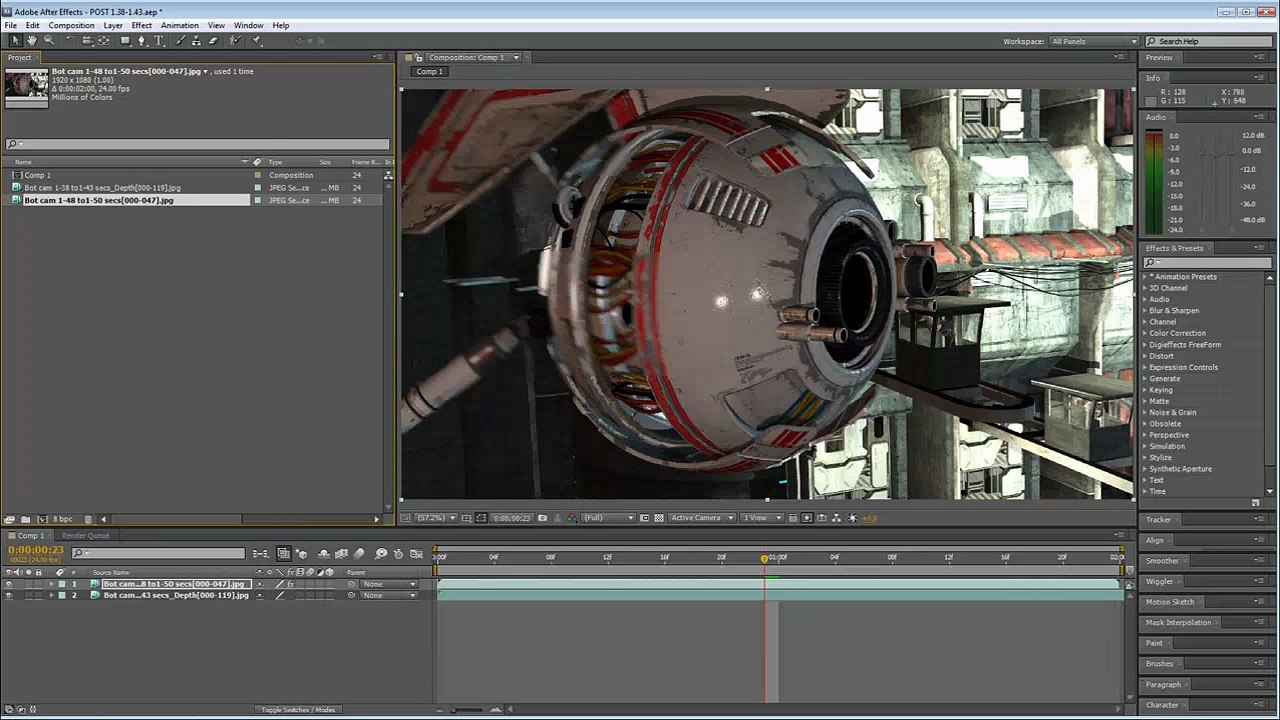Expand layer 2 properties triangle

[x=52, y=595]
